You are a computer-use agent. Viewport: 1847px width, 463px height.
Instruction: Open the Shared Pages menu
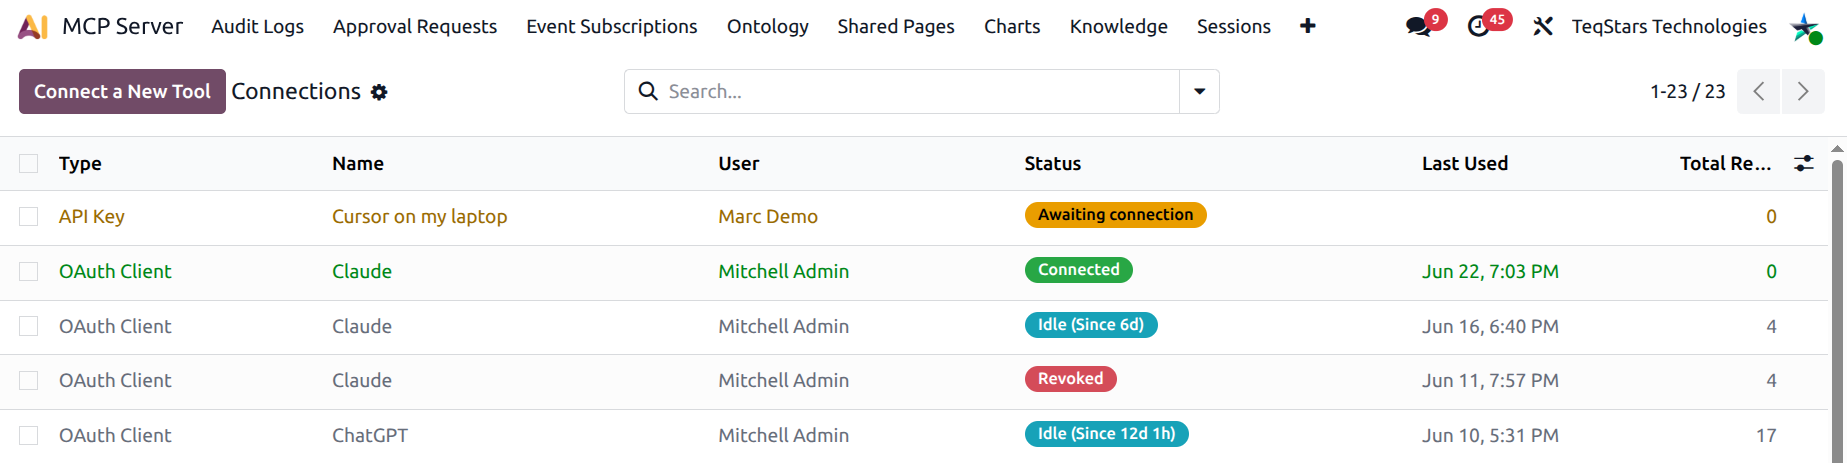click(896, 27)
